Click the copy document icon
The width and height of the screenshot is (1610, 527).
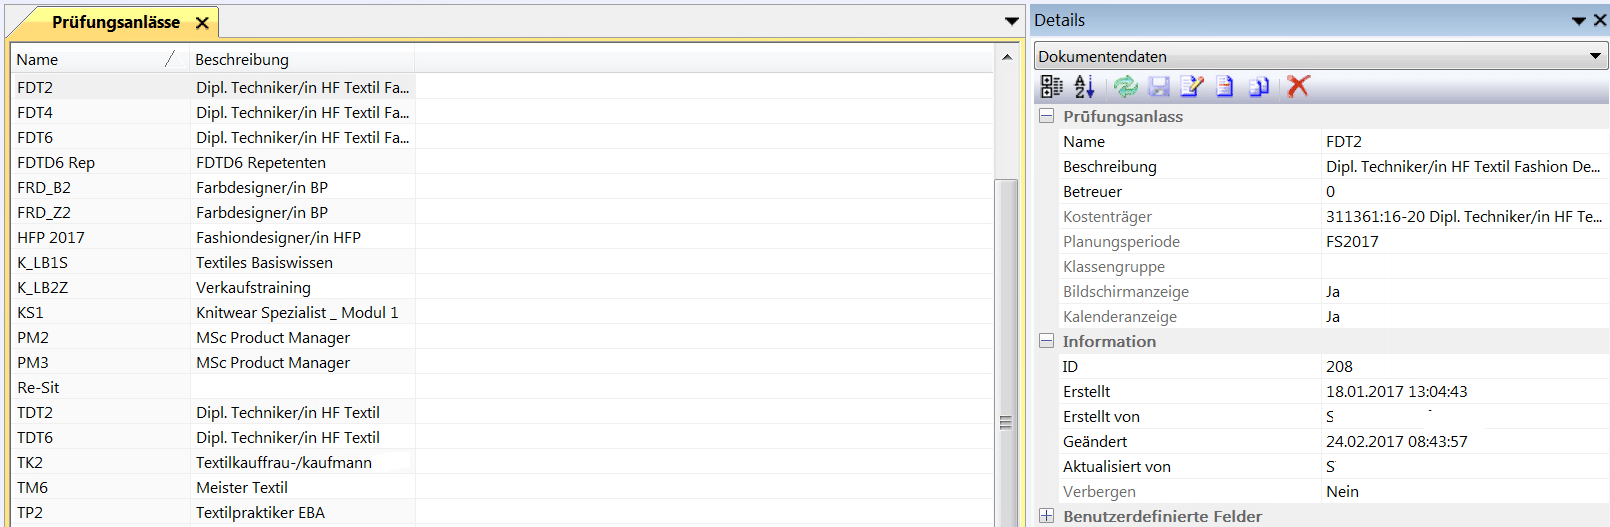[1259, 87]
